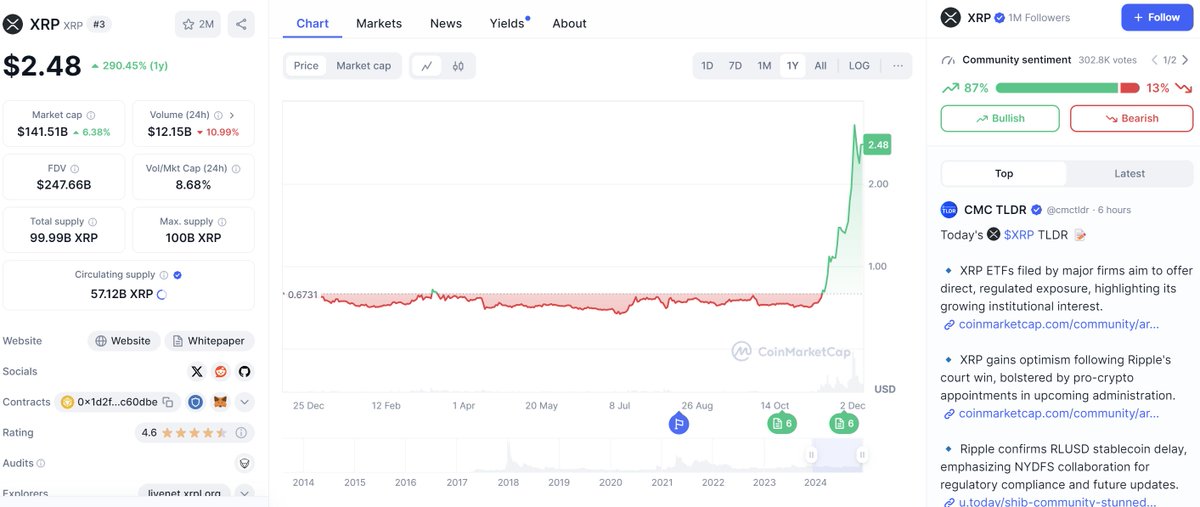Screen dimensions: 1200x507
Task: Toggle LOG scale on chart
Action: (x=859, y=66)
